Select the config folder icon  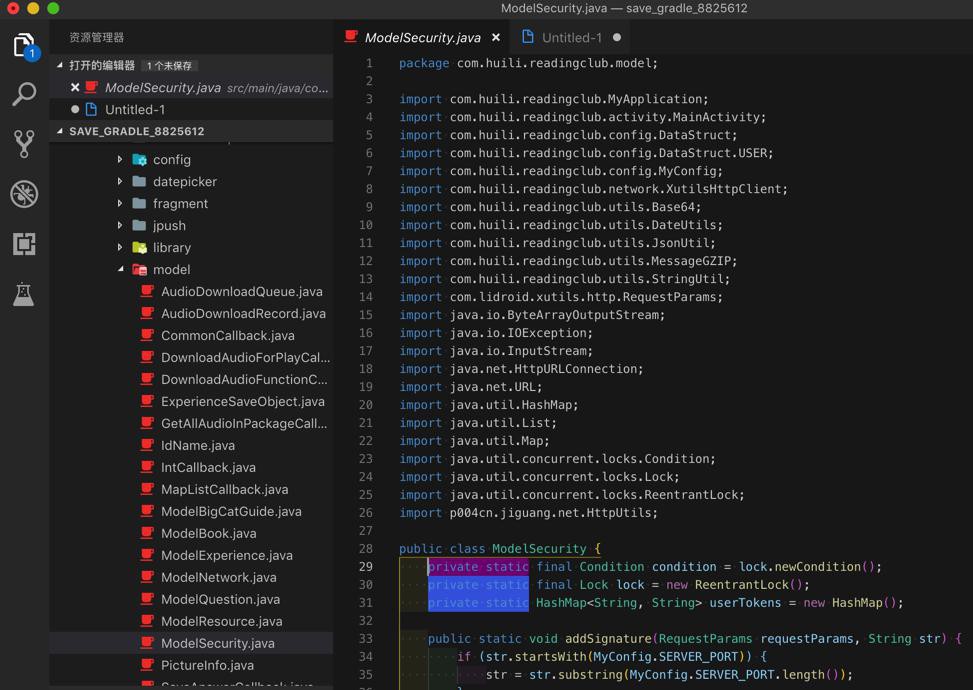coord(140,159)
